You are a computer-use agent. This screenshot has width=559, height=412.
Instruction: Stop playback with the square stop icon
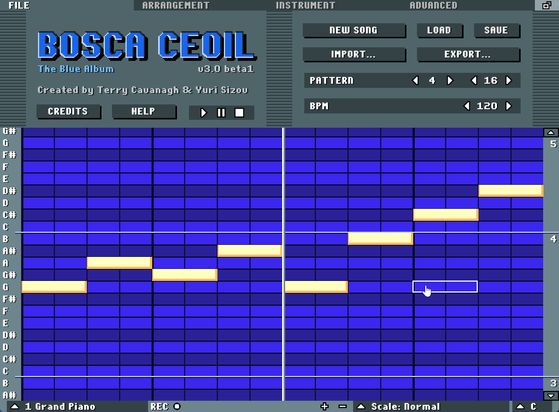pyautogui.click(x=239, y=113)
